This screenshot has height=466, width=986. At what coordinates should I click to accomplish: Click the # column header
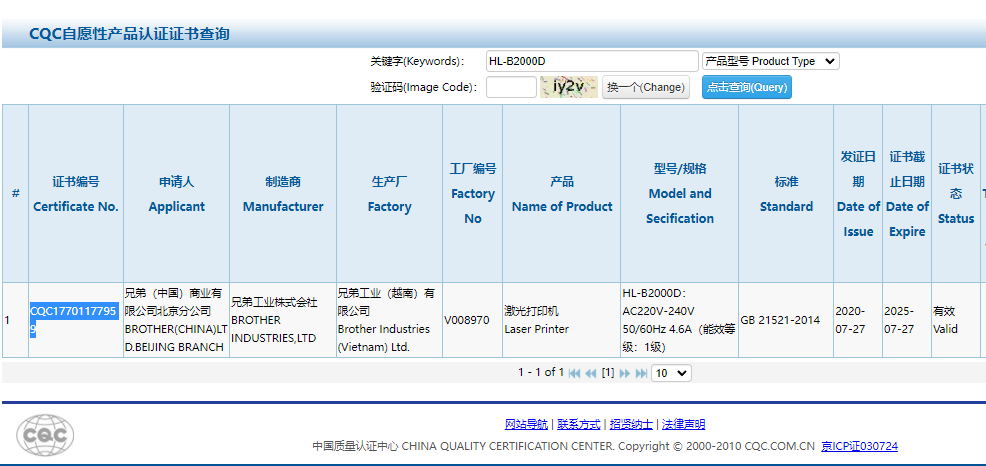pyautogui.click(x=15, y=194)
